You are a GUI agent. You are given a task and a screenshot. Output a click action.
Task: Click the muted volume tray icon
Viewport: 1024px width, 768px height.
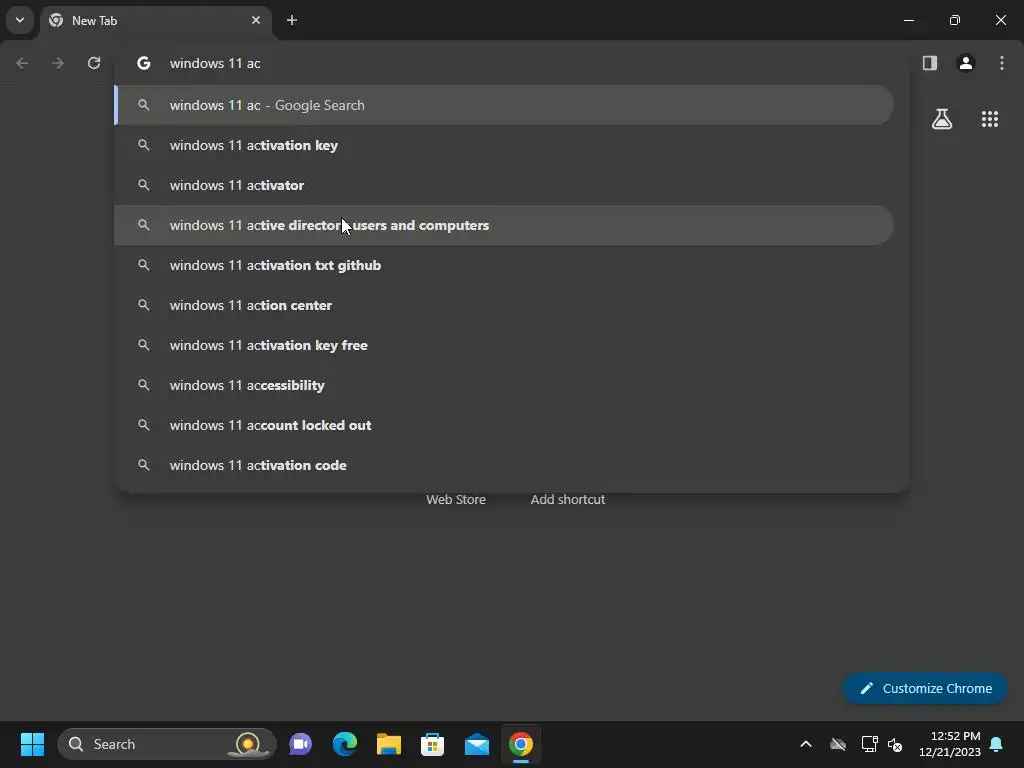coord(895,744)
